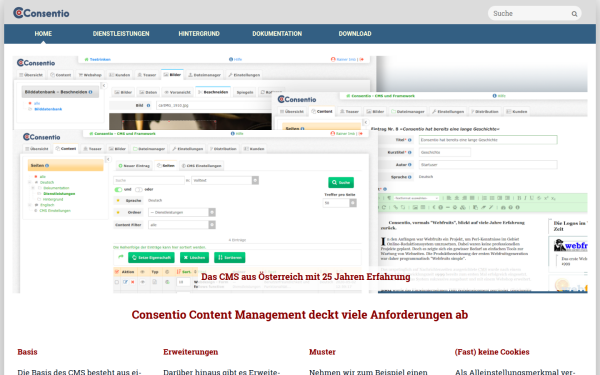Click the Underline icon in the editor toolbar
The width and height of the screenshot is (600, 375).
[532, 198]
